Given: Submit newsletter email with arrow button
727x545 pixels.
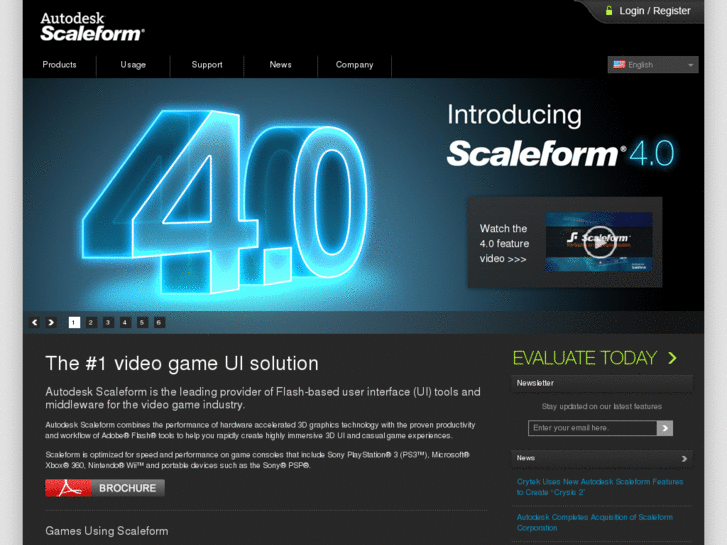Looking at the screenshot, I should pos(664,428).
